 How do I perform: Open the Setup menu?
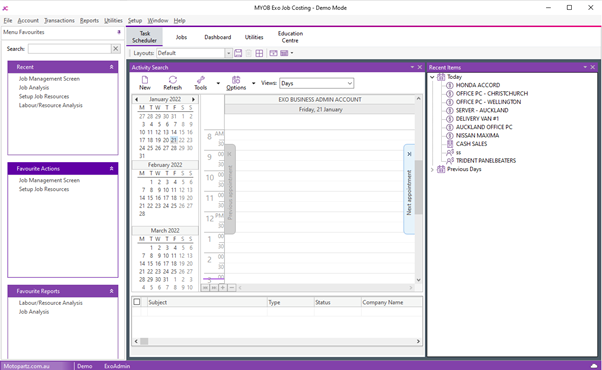coord(135,20)
